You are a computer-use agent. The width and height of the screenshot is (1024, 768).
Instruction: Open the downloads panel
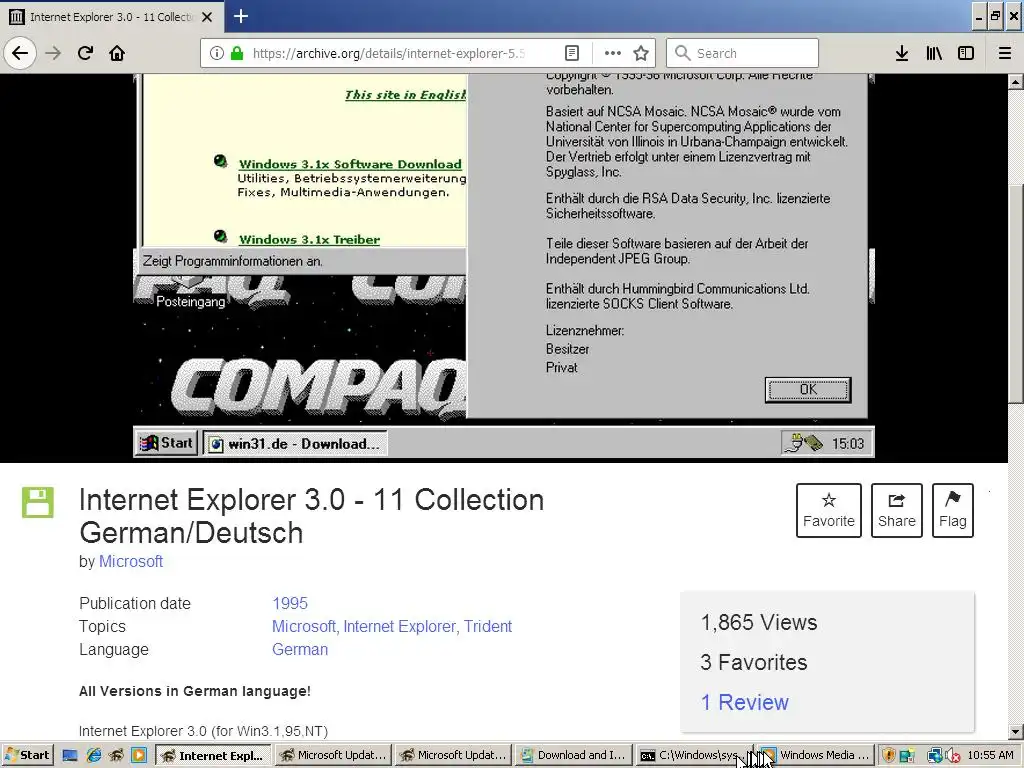902,53
